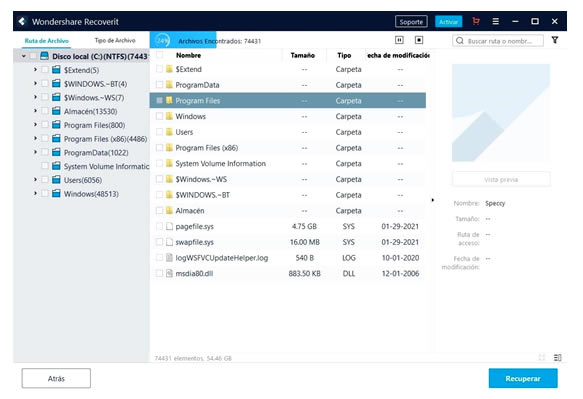Expand the $WINDOWS.~BT(4) tree node
The height and width of the screenshot is (399, 583).
pyautogui.click(x=35, y=83)
